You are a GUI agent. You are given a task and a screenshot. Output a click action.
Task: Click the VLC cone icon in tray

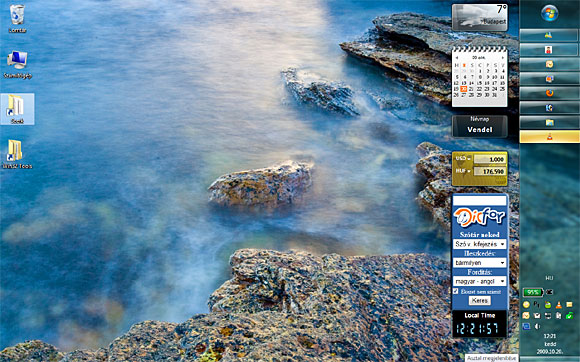[559, 305]
